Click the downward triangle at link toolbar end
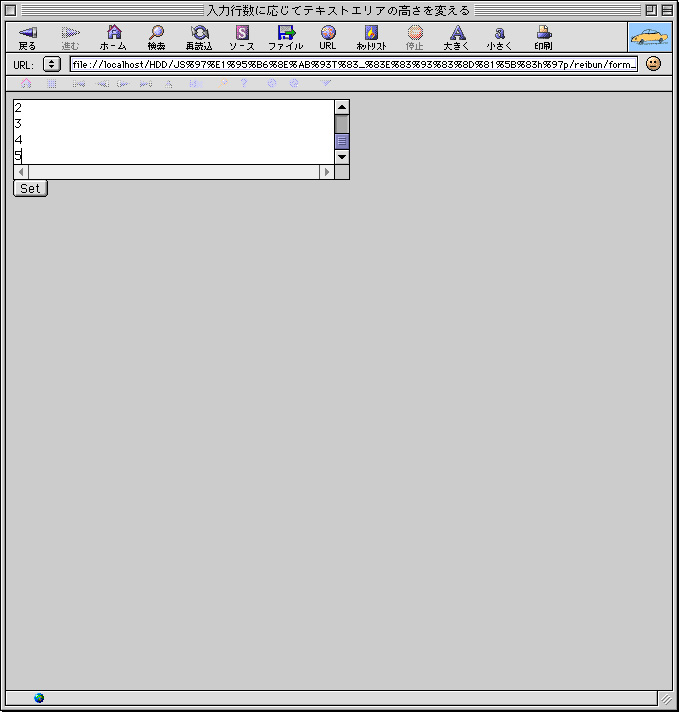This screenshot has width=679, height=712. pyautogui.click(x=326, y=83)
